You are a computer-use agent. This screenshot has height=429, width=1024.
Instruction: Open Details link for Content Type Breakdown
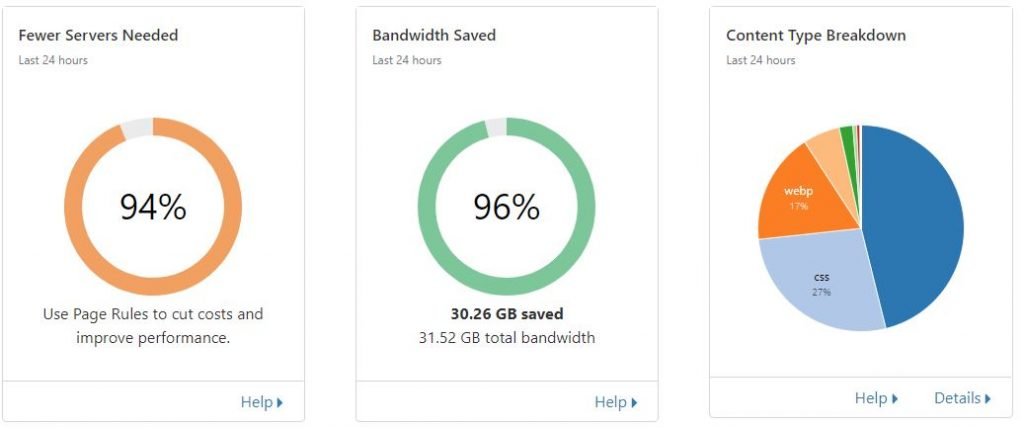(x=957, y=398)
